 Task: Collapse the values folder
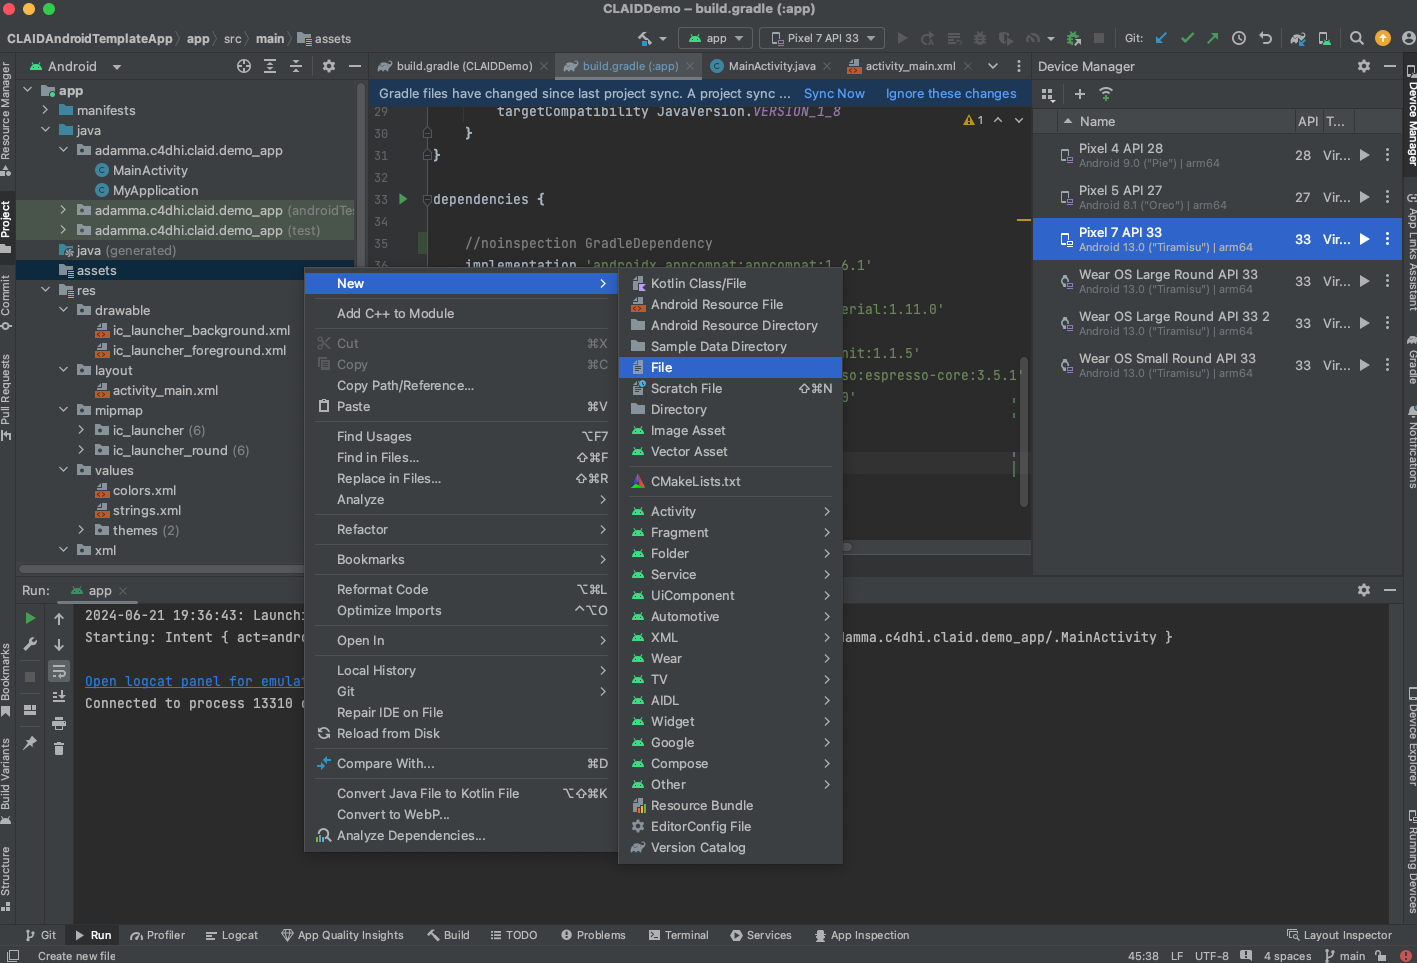coord(63,470)
